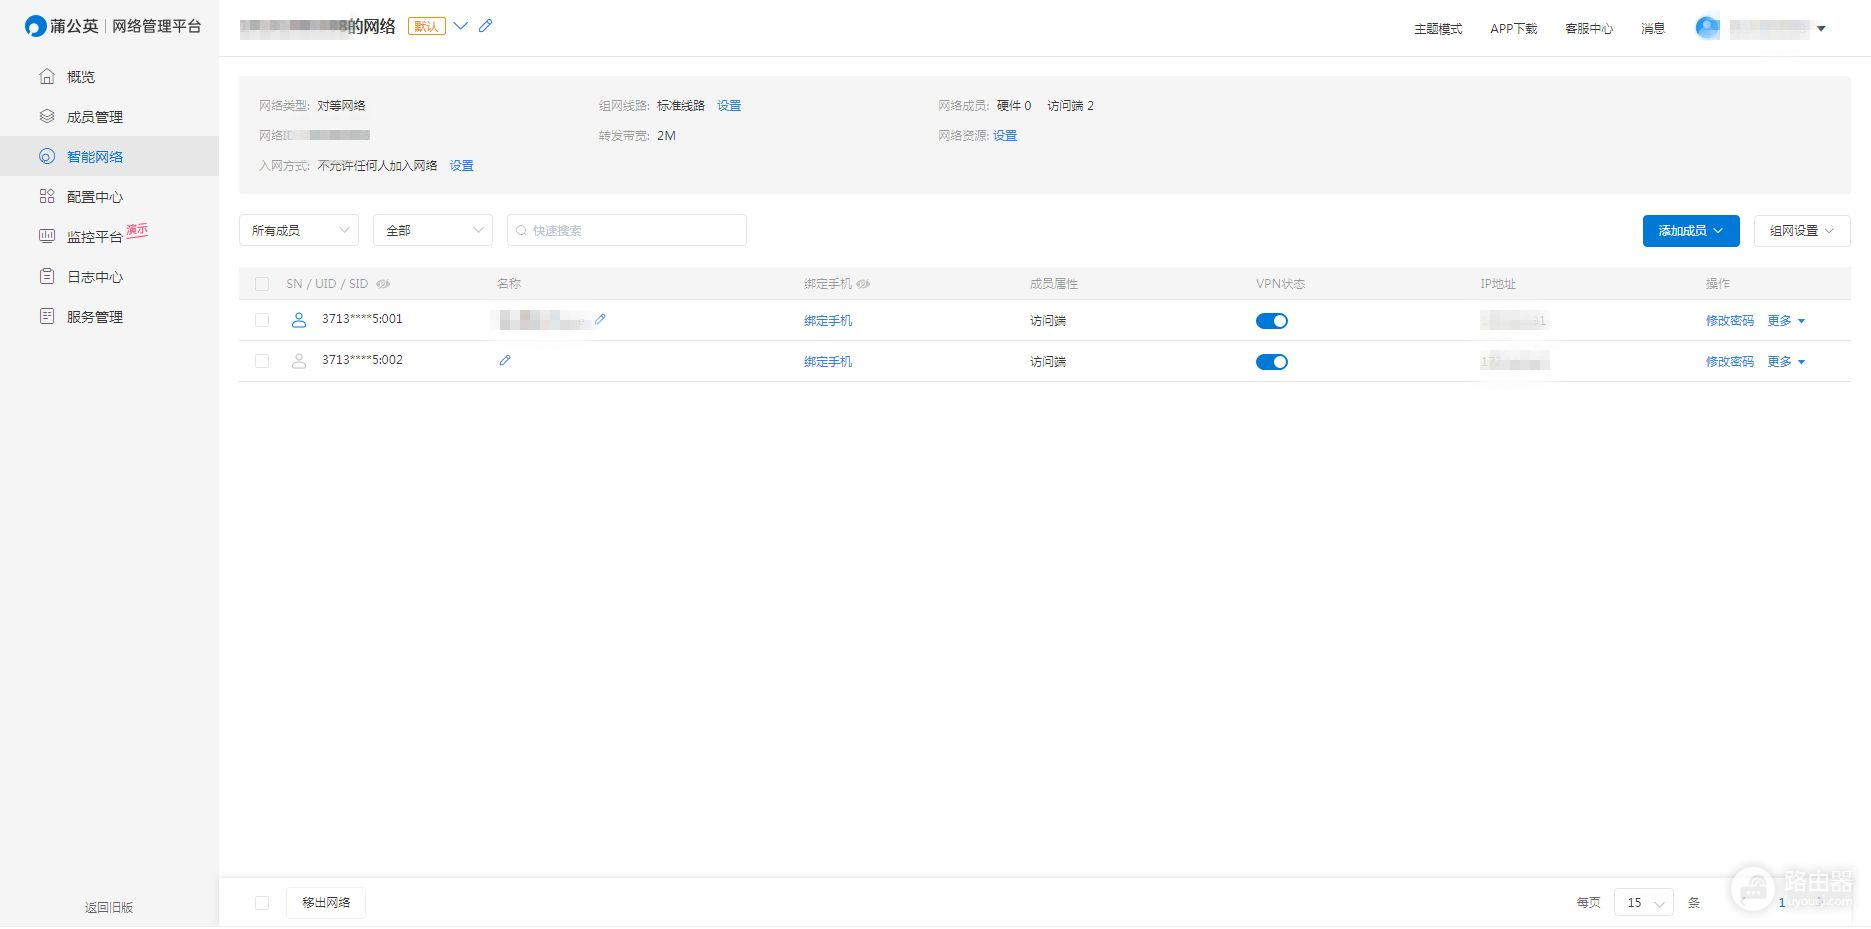This screenshot has height=929, width=1871.
Task: Click the 配置中心 grid icon in the sidebar
Action: (47, 197)
